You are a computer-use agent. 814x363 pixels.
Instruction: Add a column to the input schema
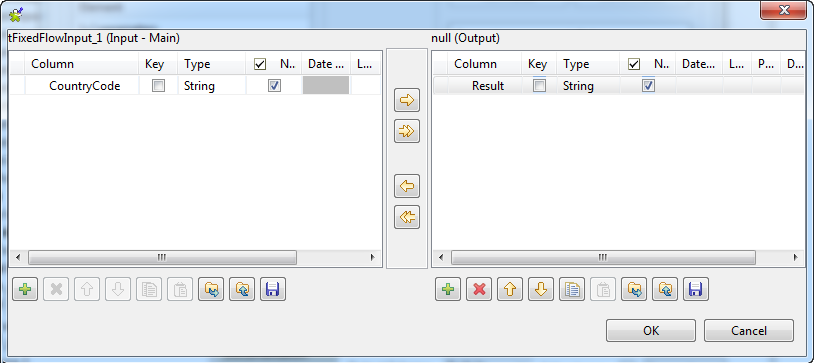pyautogui.click(x=25, y=289)
